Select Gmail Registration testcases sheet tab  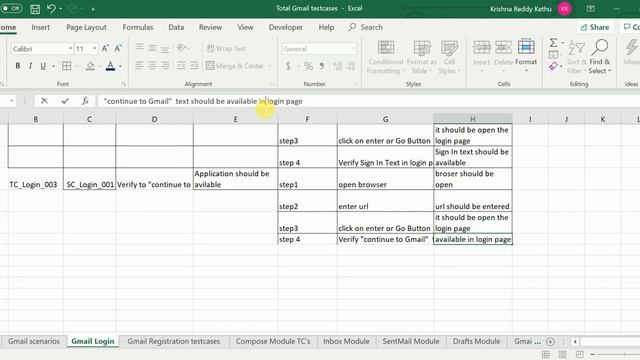(173, 341)
